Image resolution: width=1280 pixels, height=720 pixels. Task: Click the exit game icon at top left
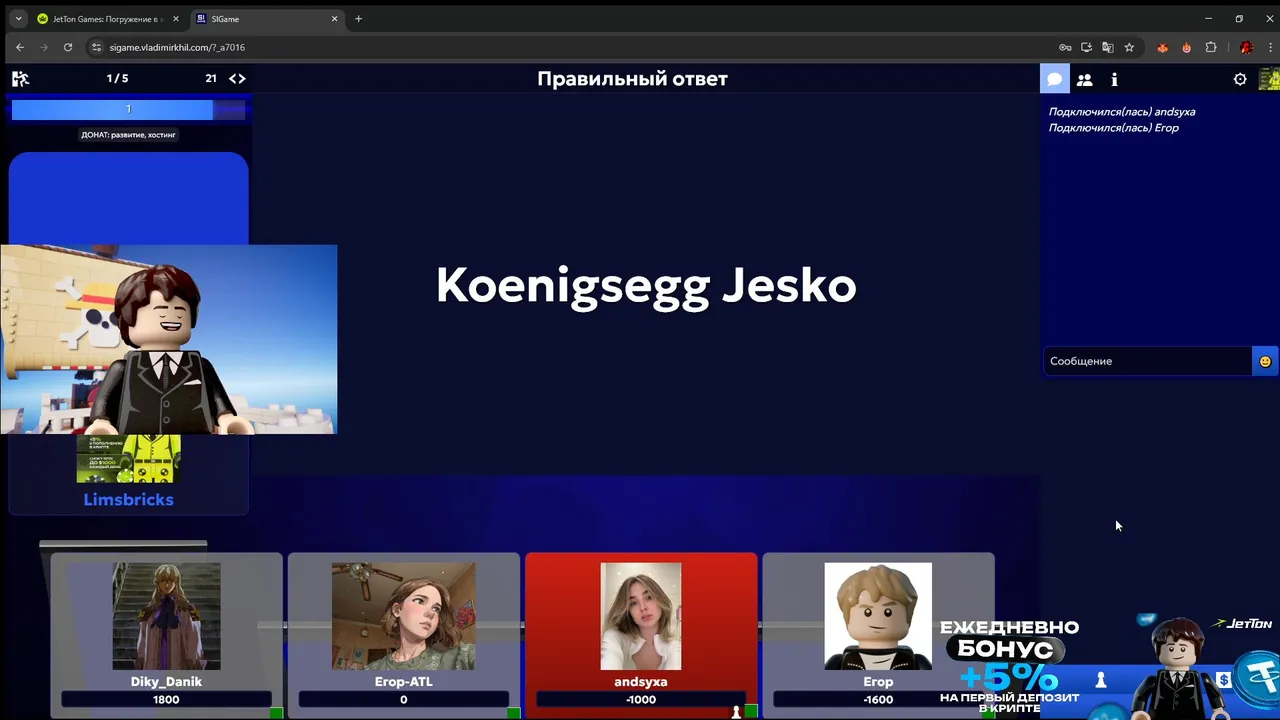(x=20, y=78)
